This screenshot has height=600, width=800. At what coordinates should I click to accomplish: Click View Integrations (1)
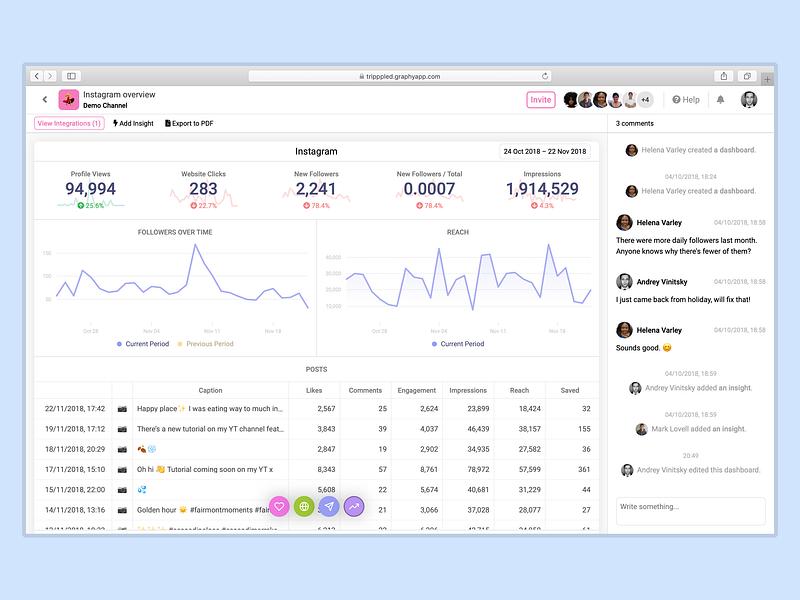pos(69,123)
